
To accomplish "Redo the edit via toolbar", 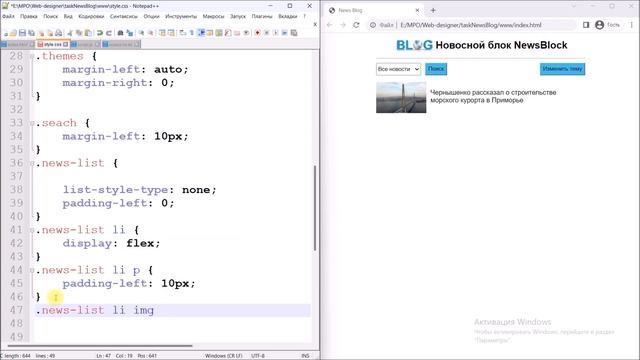I will (109, 33).
